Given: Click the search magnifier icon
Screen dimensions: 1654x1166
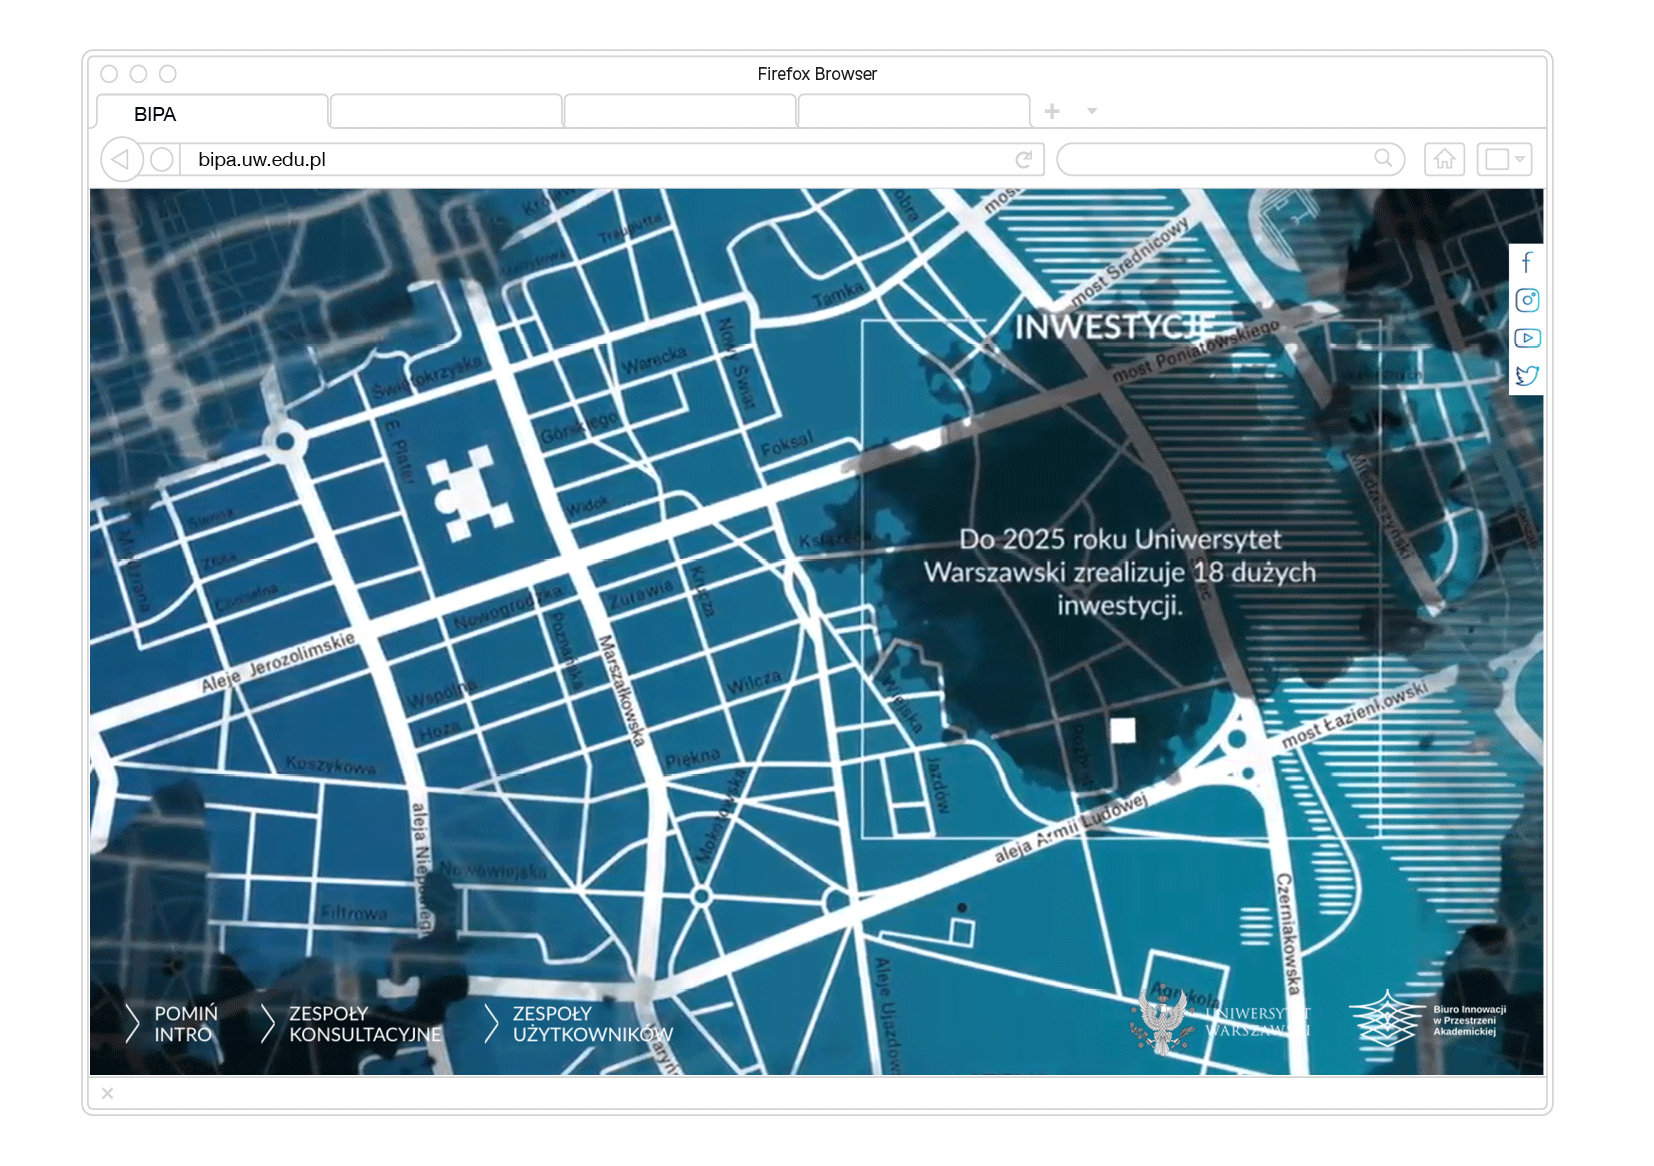Looking at the screenshot, I should pos(1383,158).
